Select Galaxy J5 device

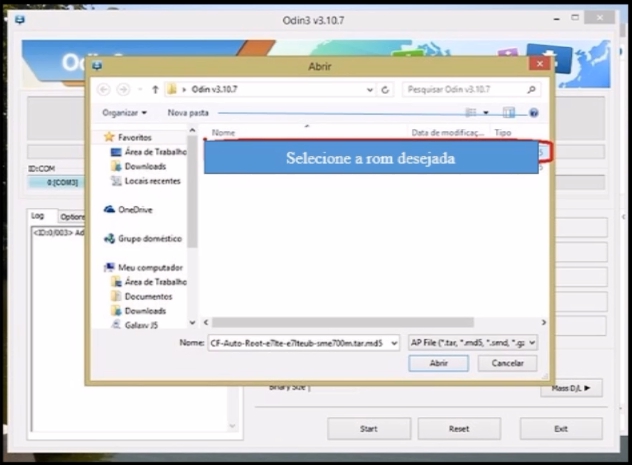(141, 325)
